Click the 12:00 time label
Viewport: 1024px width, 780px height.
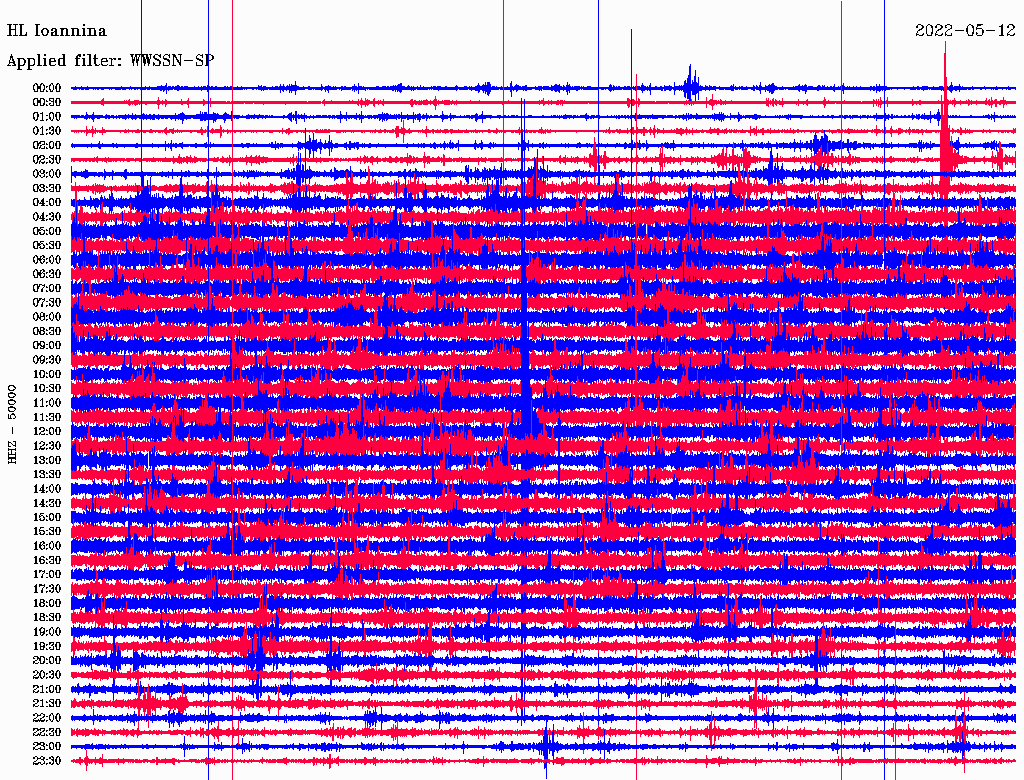pos(47,432)
